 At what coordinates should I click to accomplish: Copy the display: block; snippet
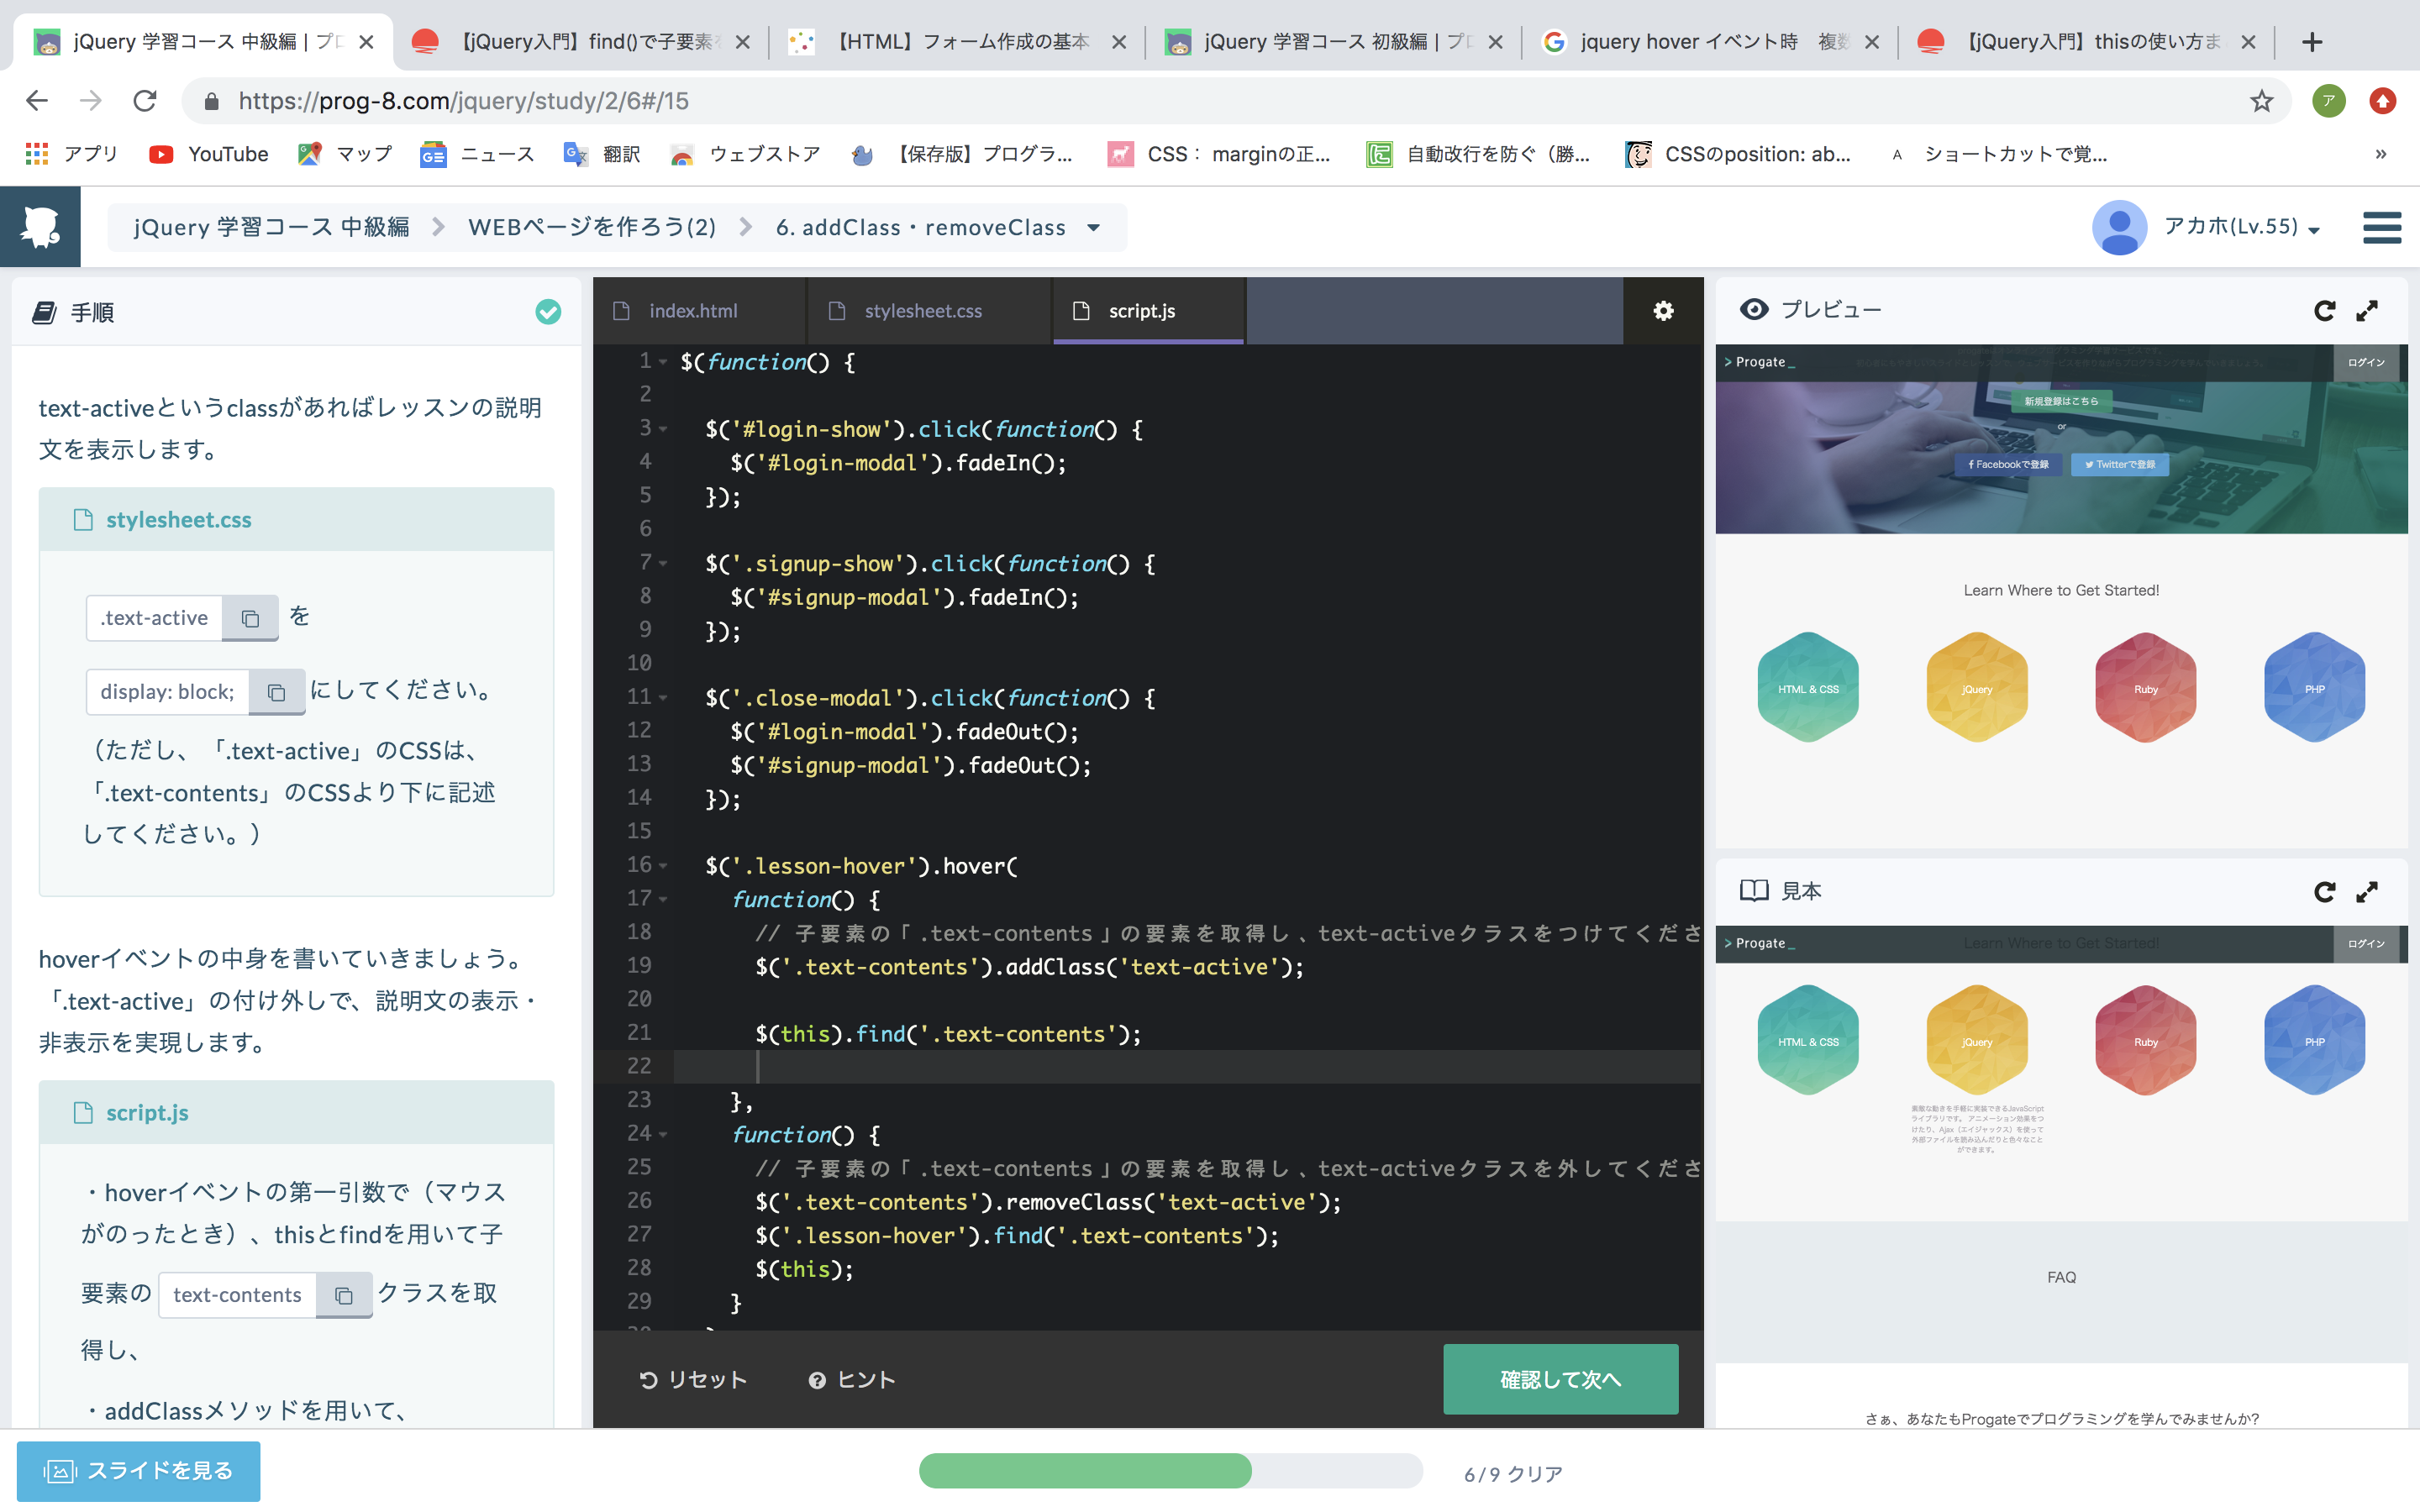click(x=277, y=692)
